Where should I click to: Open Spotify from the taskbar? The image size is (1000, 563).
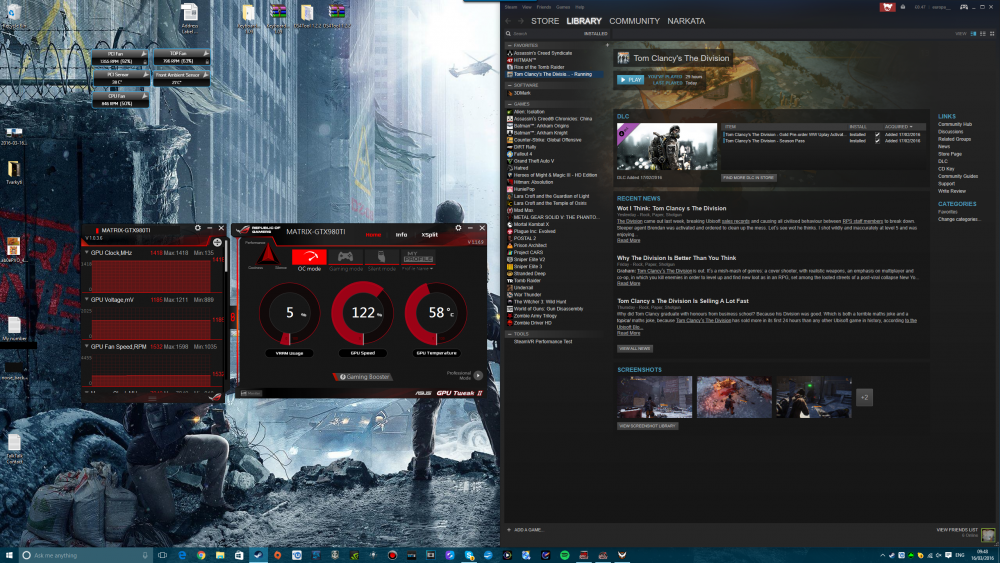564,555
